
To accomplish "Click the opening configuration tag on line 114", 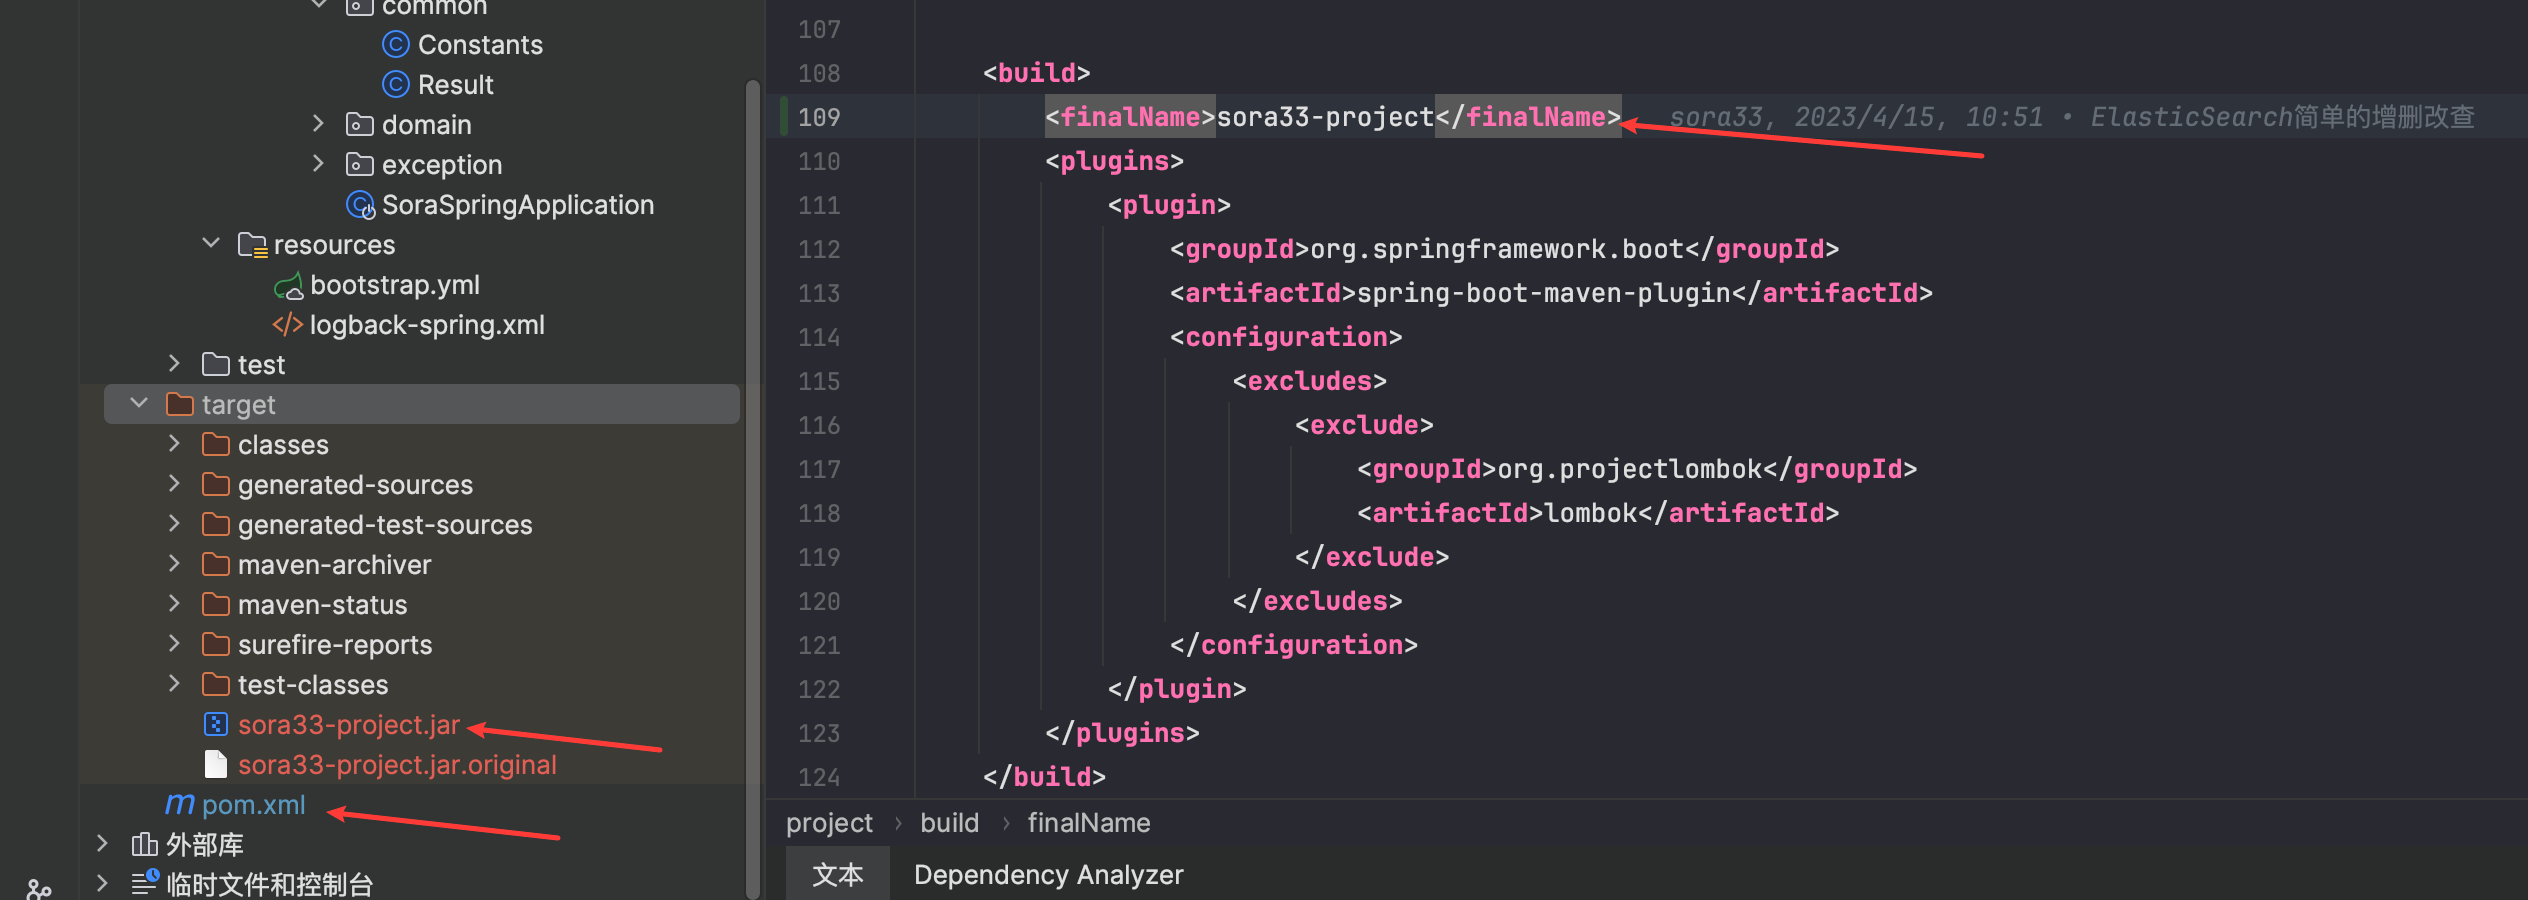I will [x=1286, y=337].
